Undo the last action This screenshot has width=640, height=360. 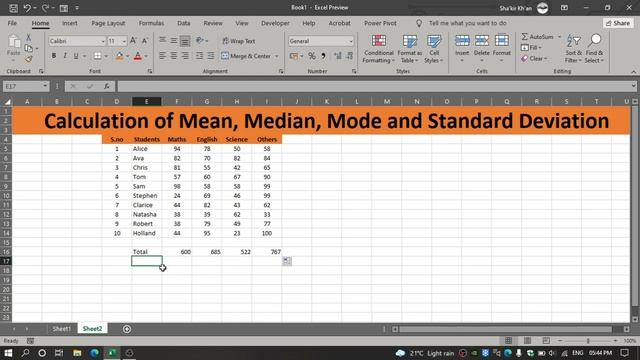click(x=27, y=8)
